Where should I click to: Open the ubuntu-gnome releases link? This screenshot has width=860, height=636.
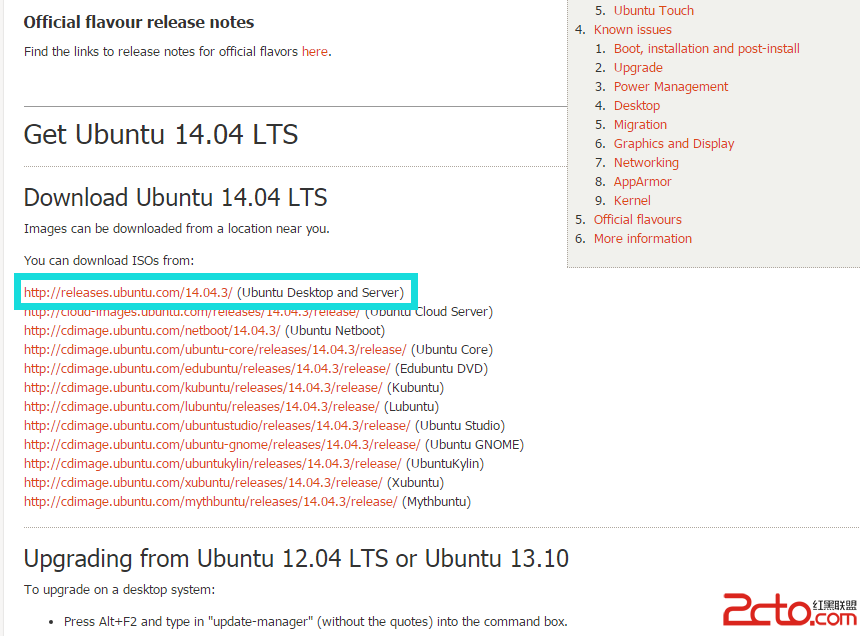[x=222, y=445]
